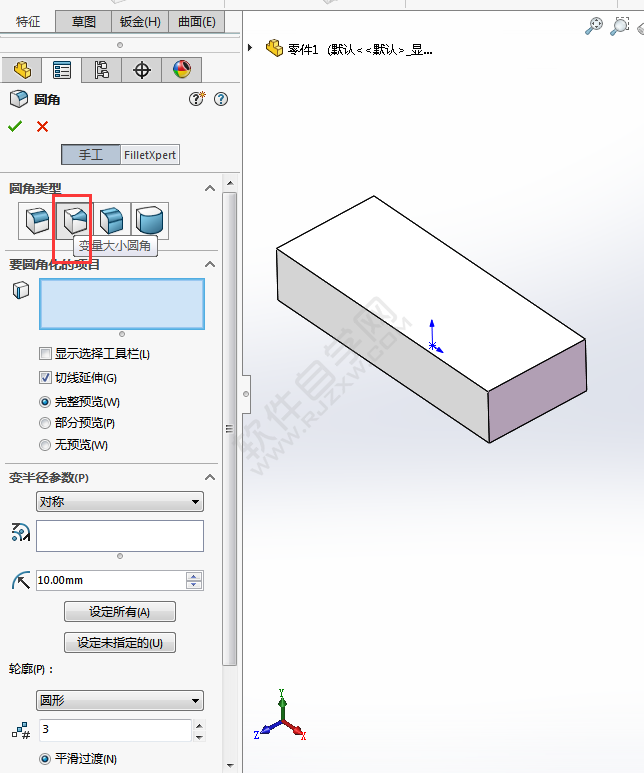
Task: Click the panel scrollbar down arrow
Action: point(230,765)
